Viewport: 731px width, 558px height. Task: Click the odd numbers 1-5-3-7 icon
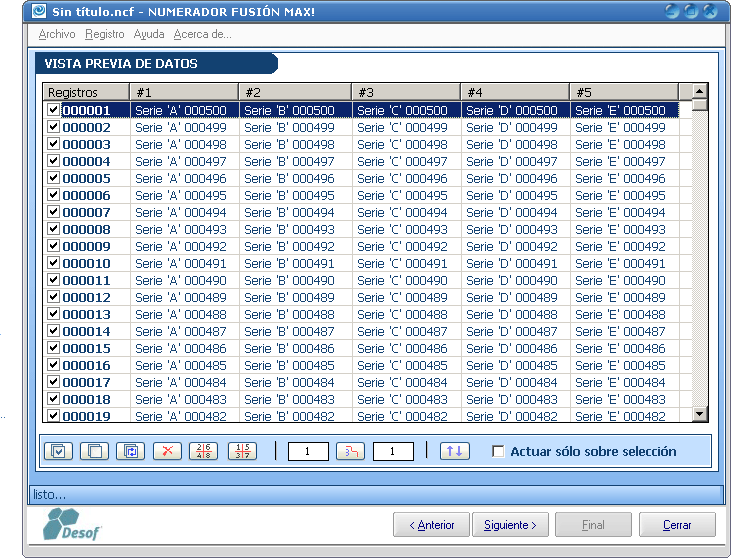coord(242,451)
